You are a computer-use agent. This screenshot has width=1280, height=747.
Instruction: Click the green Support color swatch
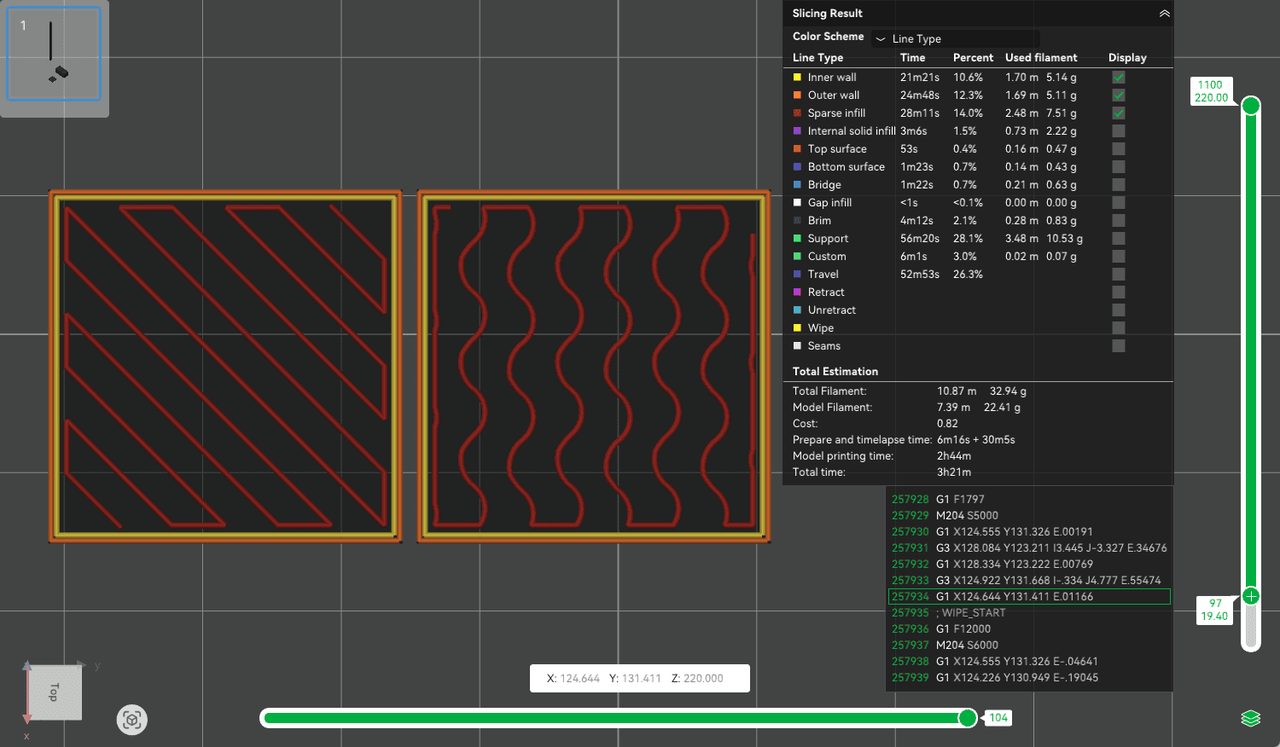[x=797, y=239]
